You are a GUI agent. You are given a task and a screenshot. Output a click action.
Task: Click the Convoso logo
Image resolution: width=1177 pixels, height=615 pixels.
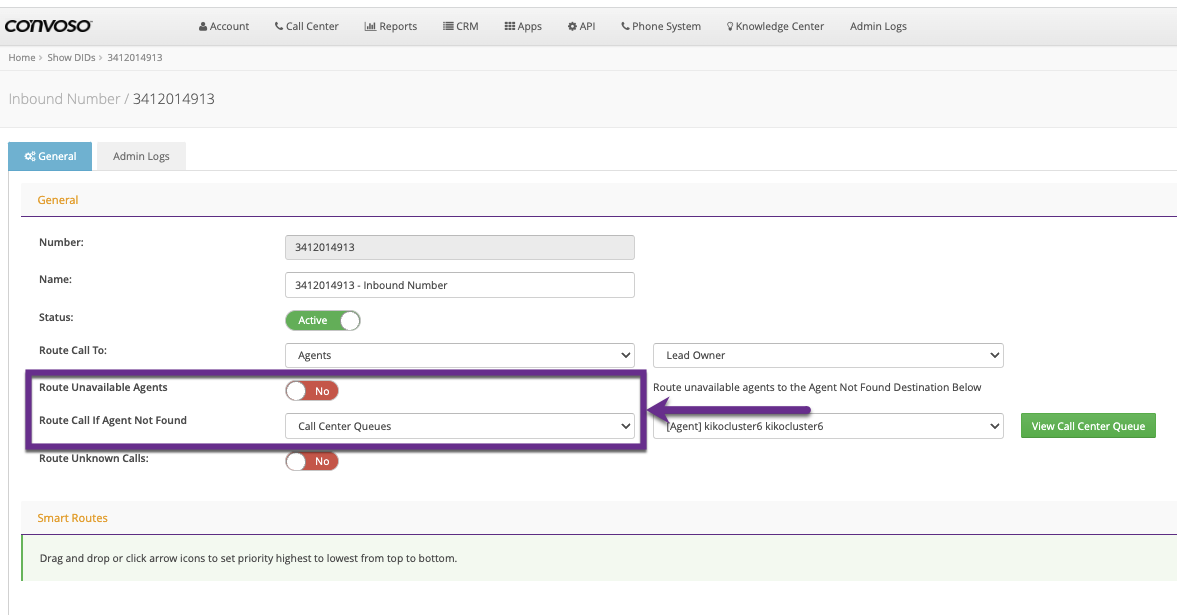pos(47,26)
